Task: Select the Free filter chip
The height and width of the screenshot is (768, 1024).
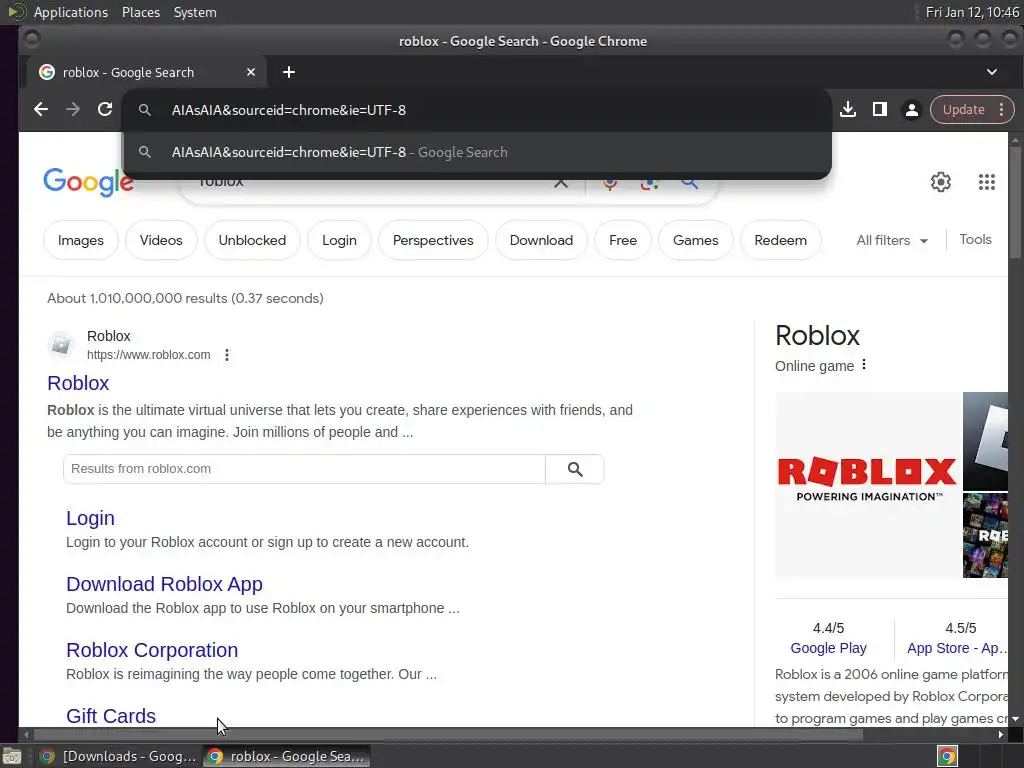Action: point(623,240)
